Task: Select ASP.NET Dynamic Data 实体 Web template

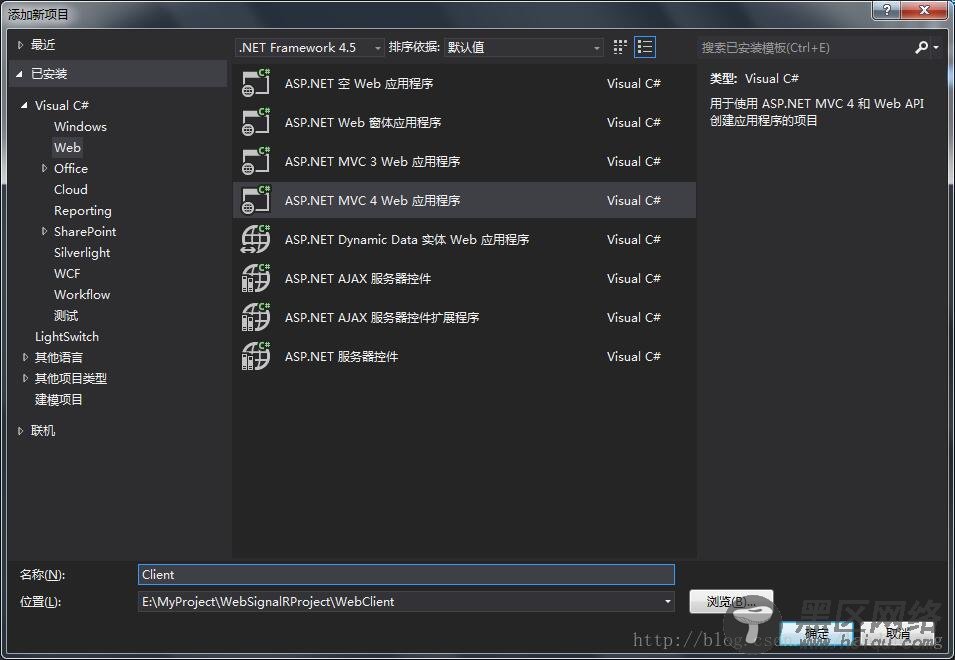Action: [x=464, y=239]
